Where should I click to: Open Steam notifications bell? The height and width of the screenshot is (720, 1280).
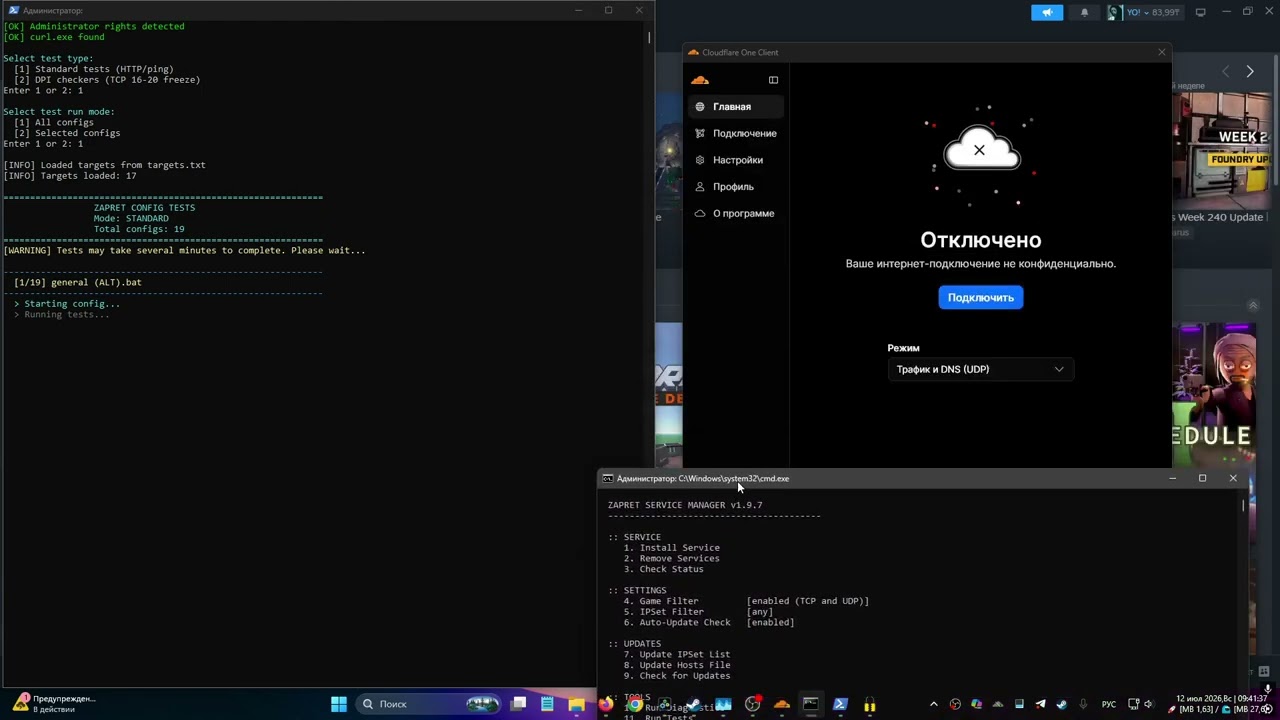1084,12
